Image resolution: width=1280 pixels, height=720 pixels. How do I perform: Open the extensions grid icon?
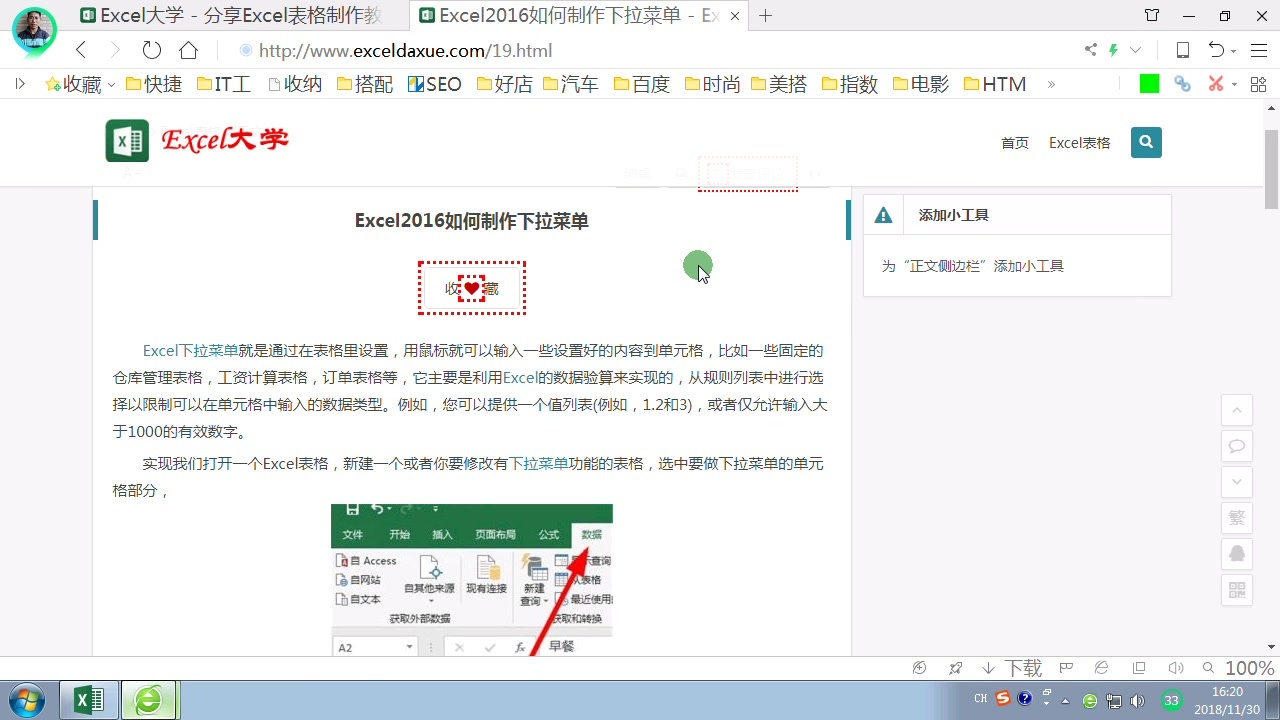click(1258, 84)
